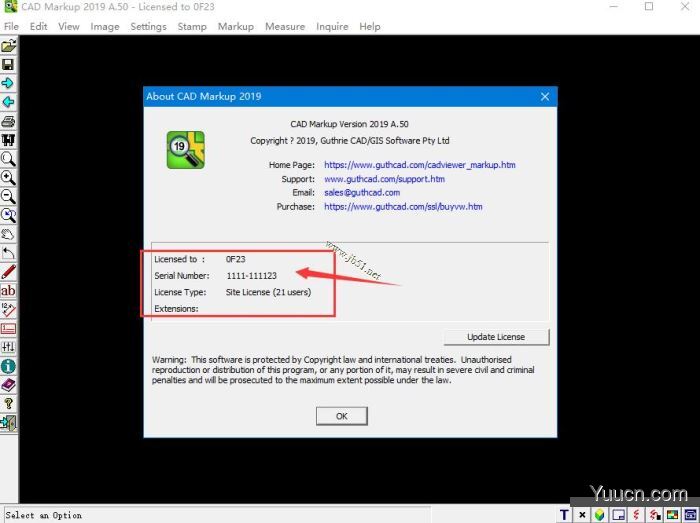Open the Inquire menu
This screenshot has height=523, width=700.
332,26
